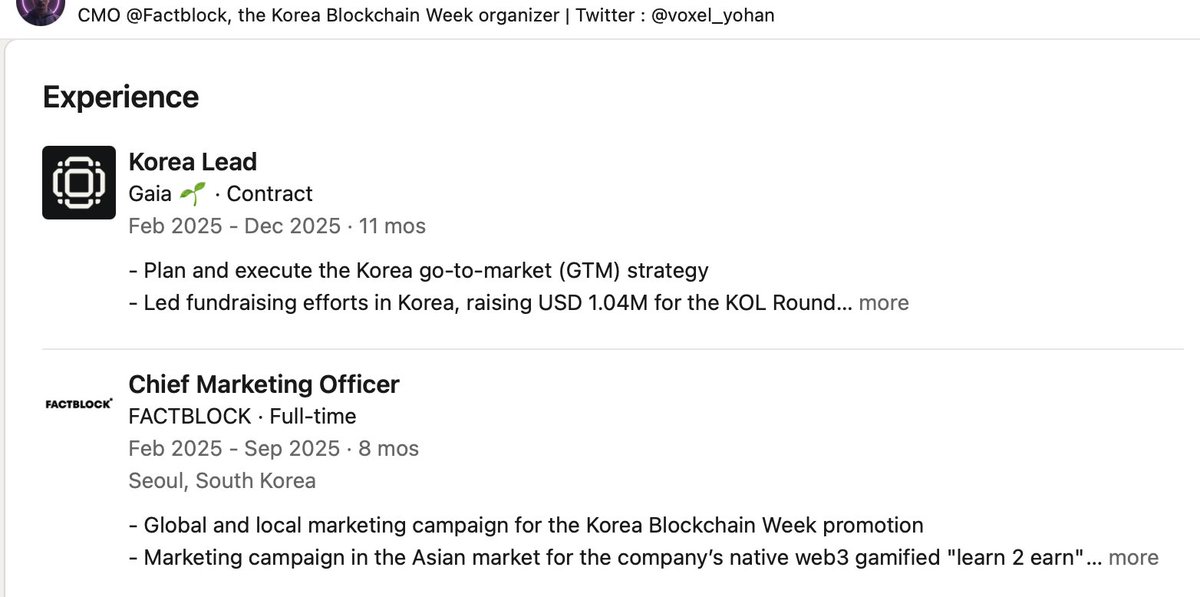Expand the Chief Marketing Officer description with "more"

pos(1133,558)
